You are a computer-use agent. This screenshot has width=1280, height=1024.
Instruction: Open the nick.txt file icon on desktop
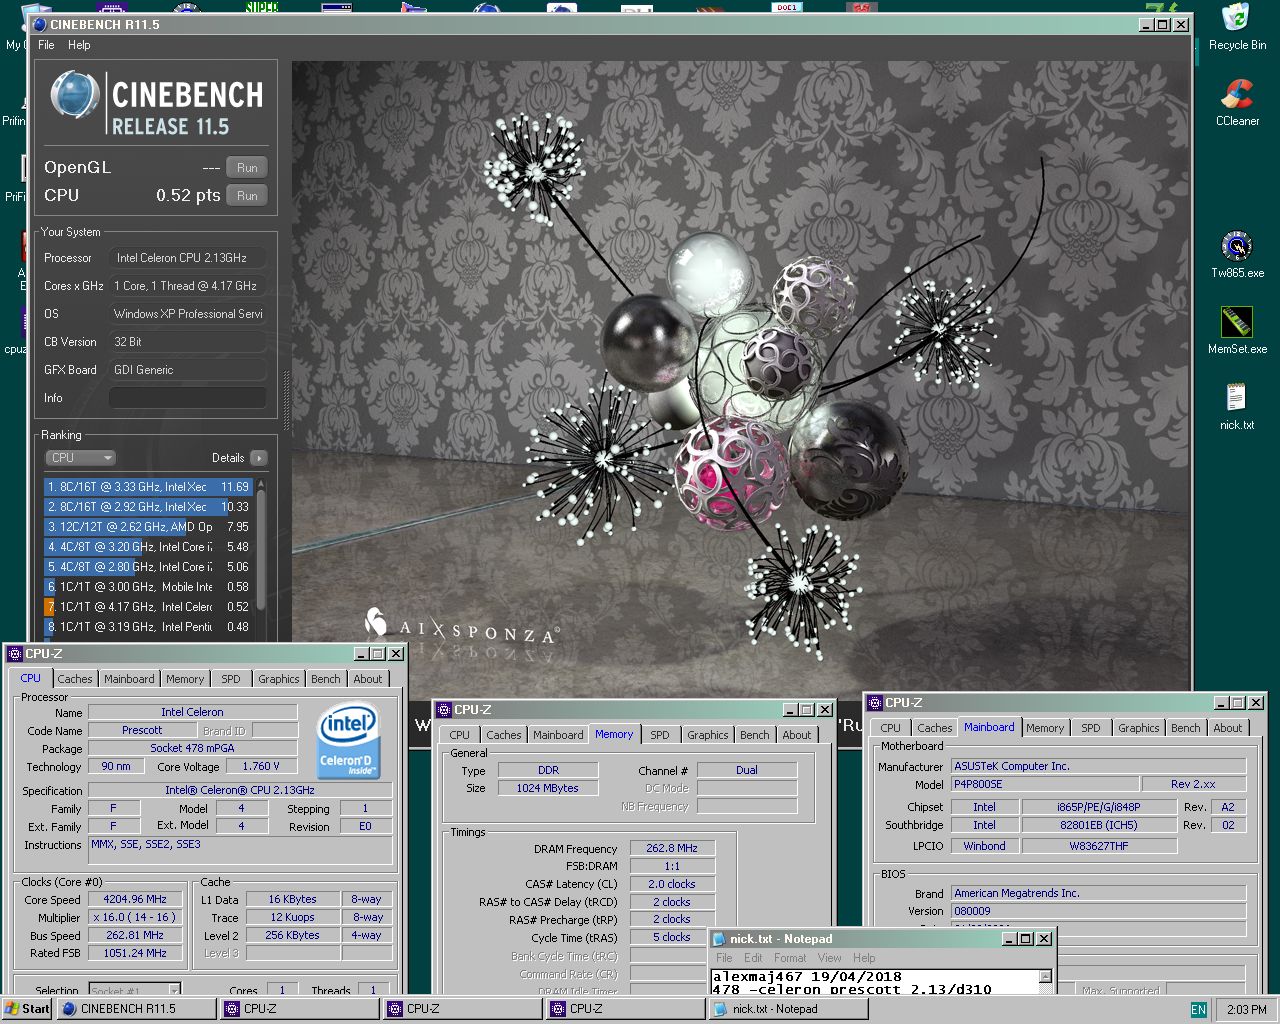pyautogui.click(x=1237, y=407)
